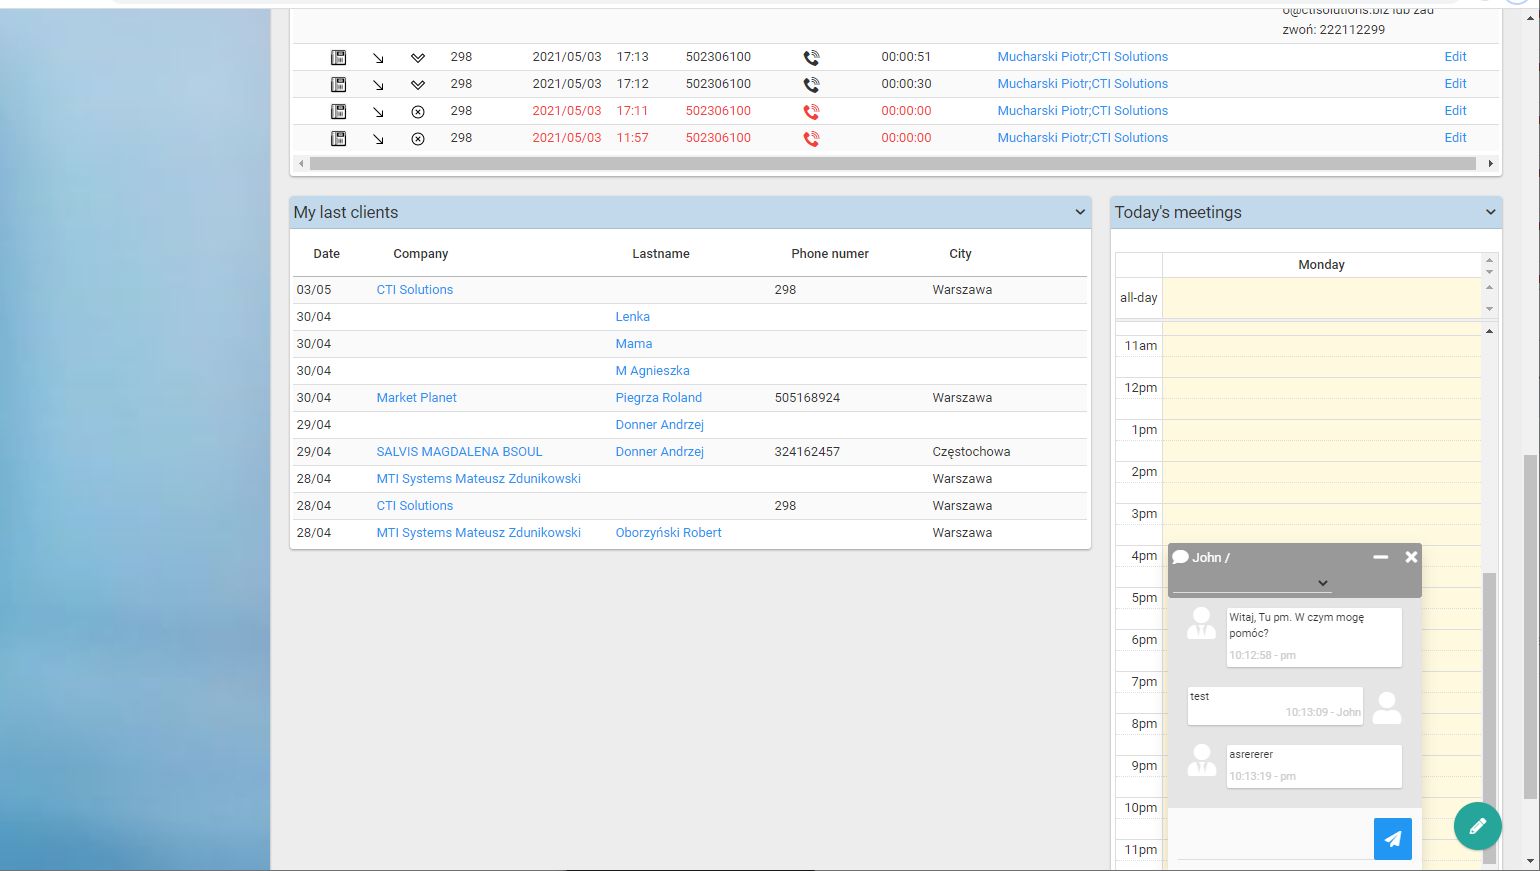
Task: Click the page vertical scrollbar thumb
Action: (x=1529, y=626)
